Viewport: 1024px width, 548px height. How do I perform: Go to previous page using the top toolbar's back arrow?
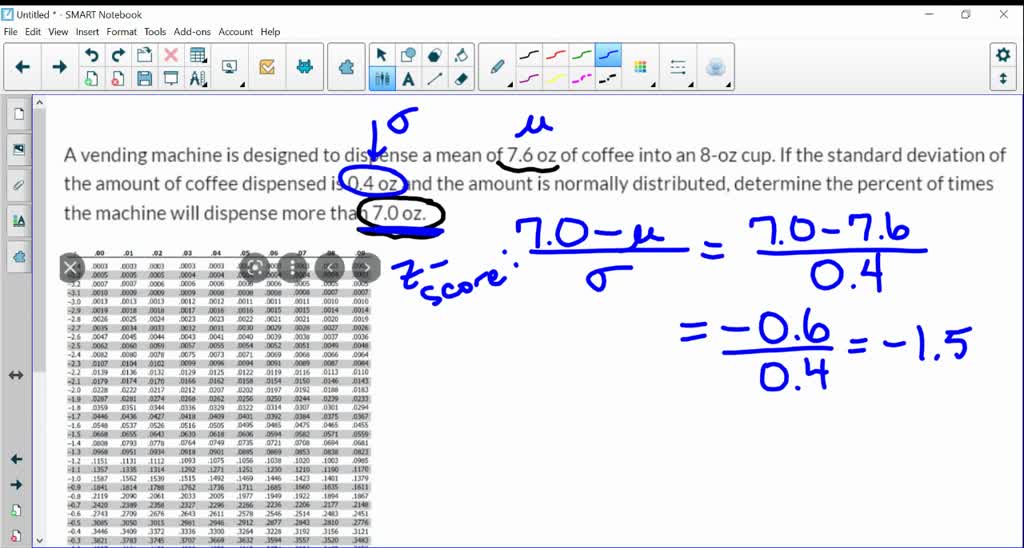coord(23,67)
